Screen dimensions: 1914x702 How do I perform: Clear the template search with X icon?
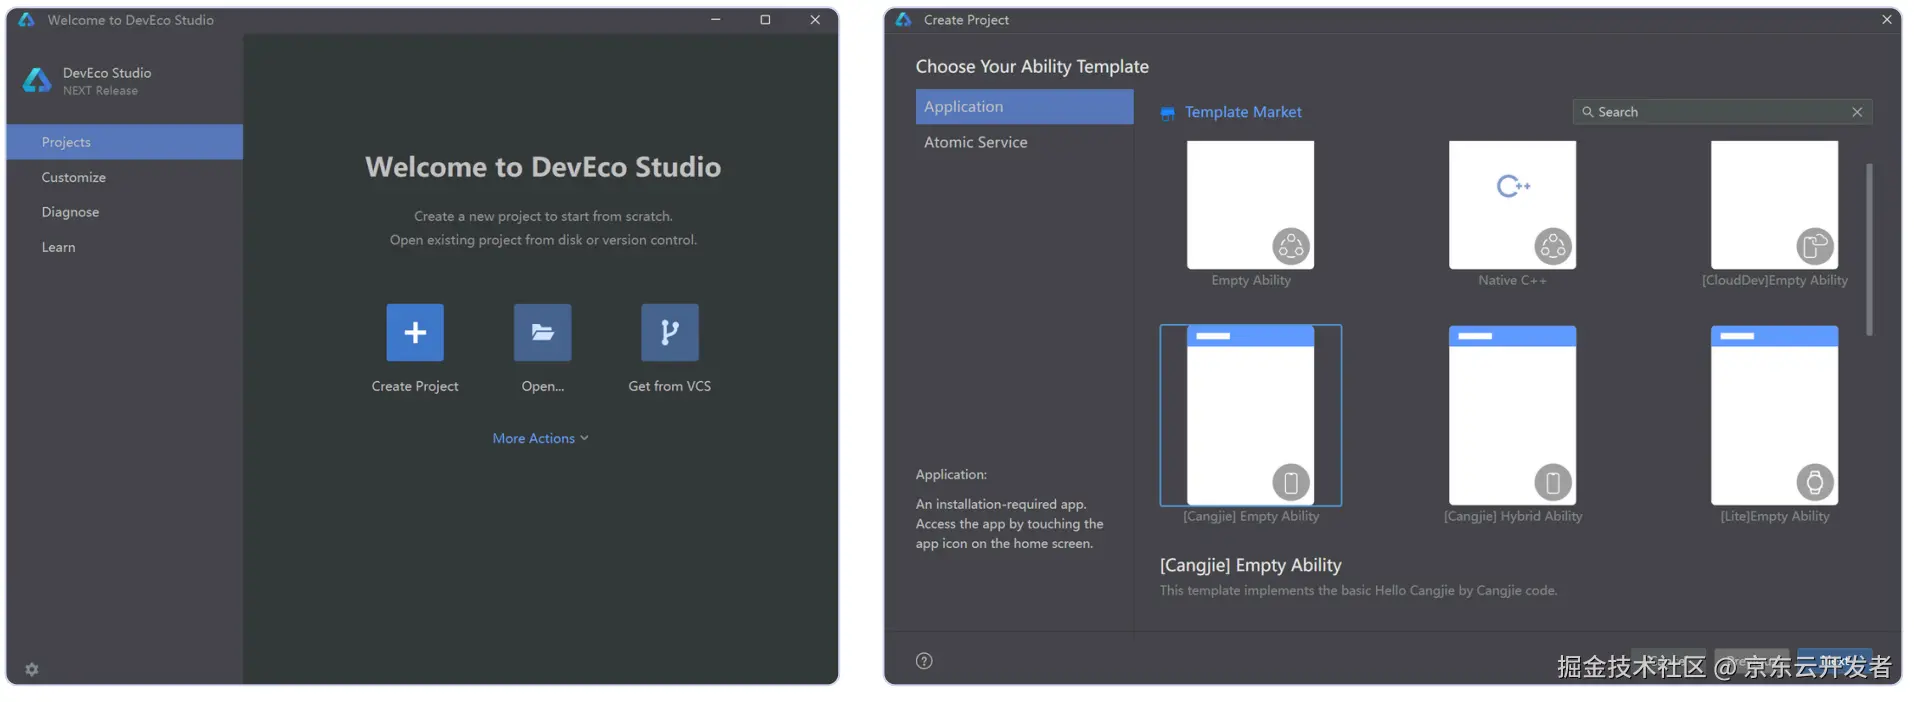(1857, 112)
